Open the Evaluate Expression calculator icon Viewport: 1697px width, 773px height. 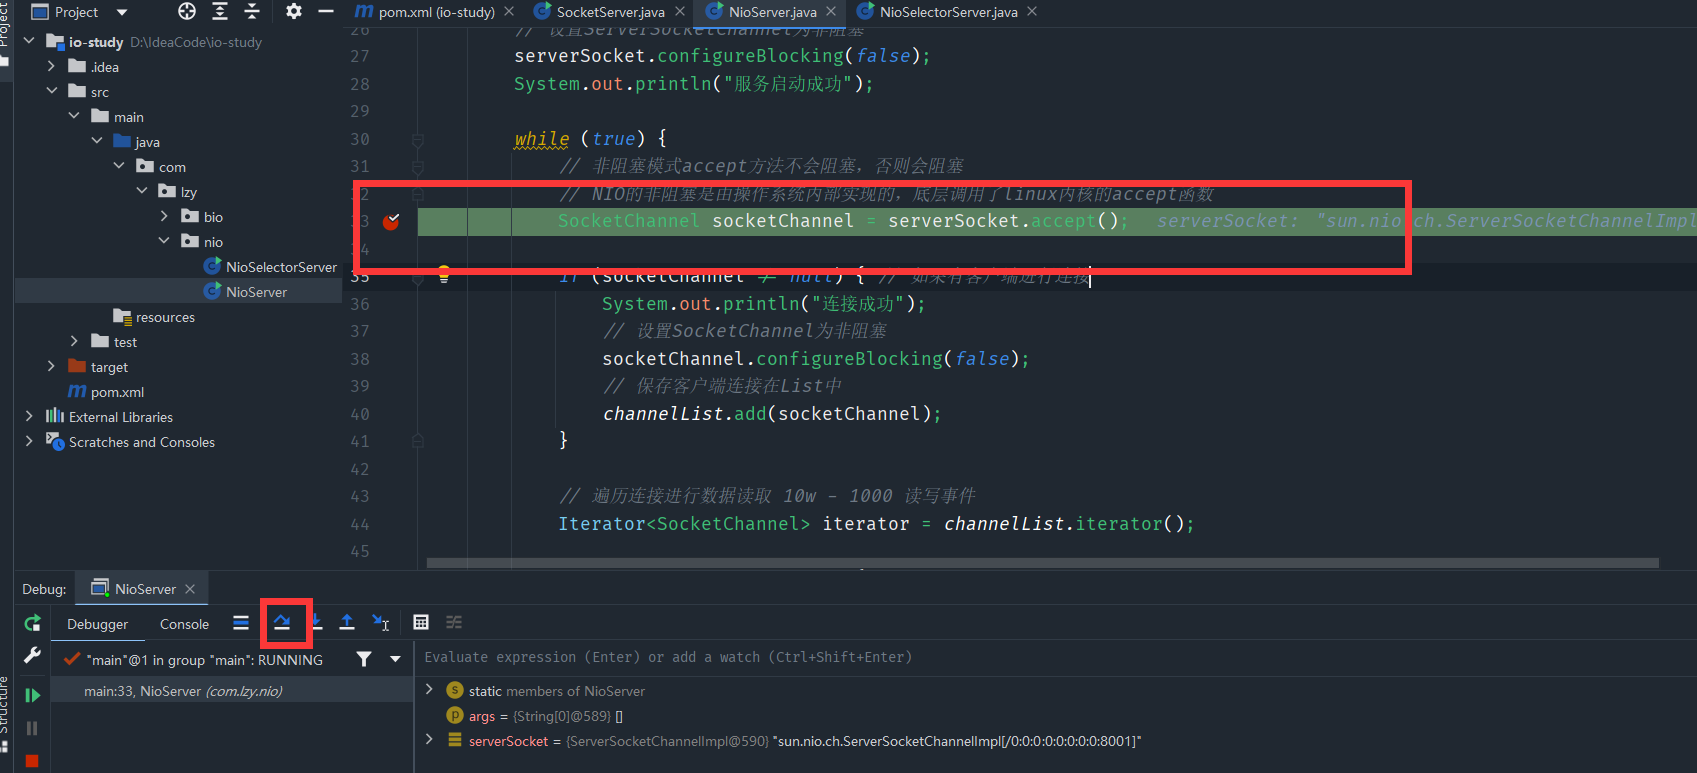pos(421,622)
